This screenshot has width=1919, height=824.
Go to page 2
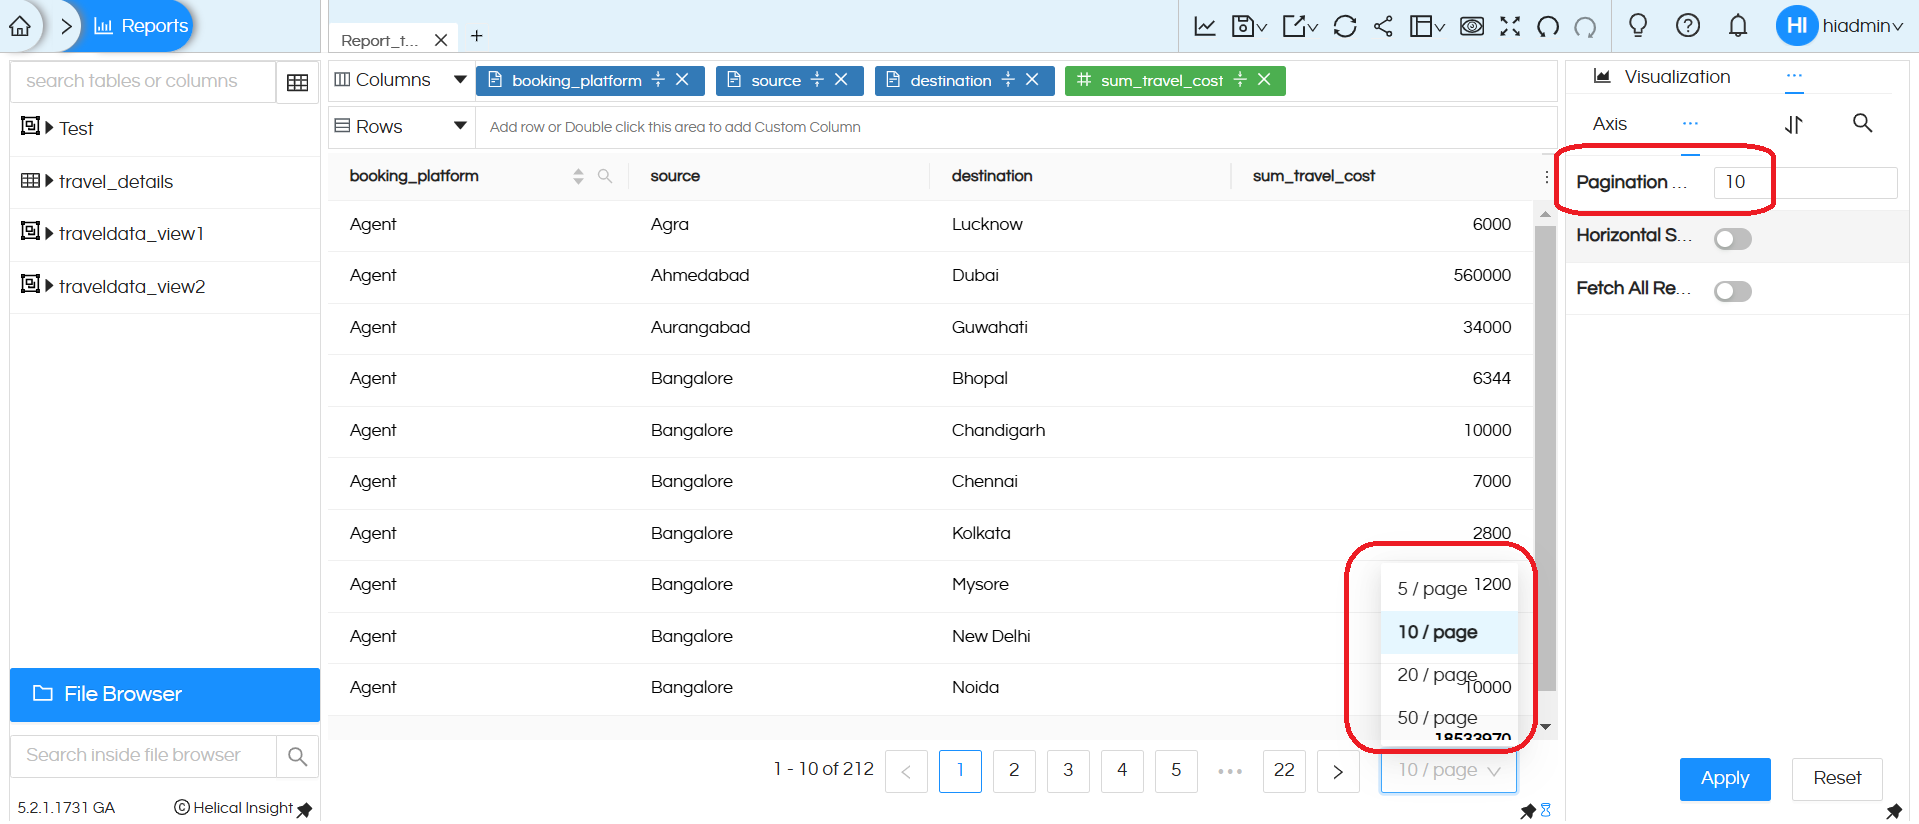point(1014,771)
